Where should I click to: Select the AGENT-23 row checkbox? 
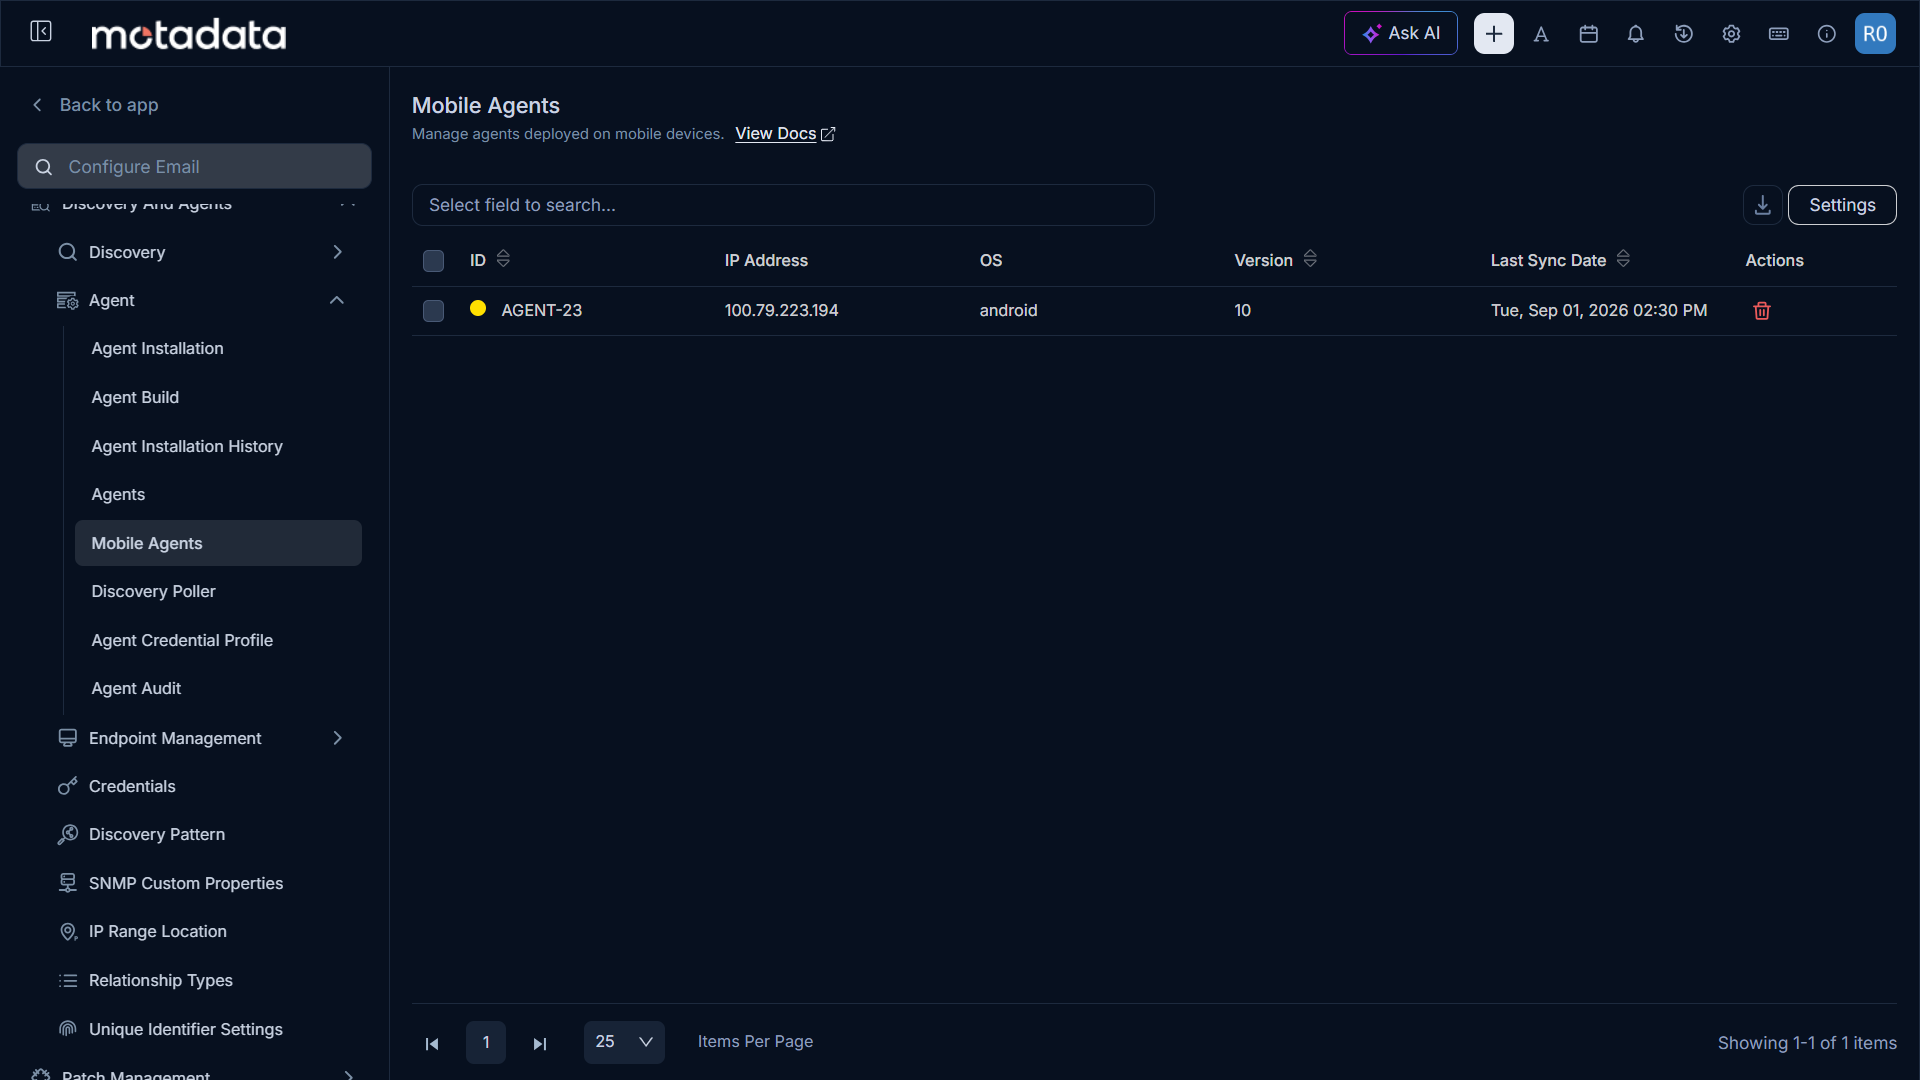pos(433,311)
